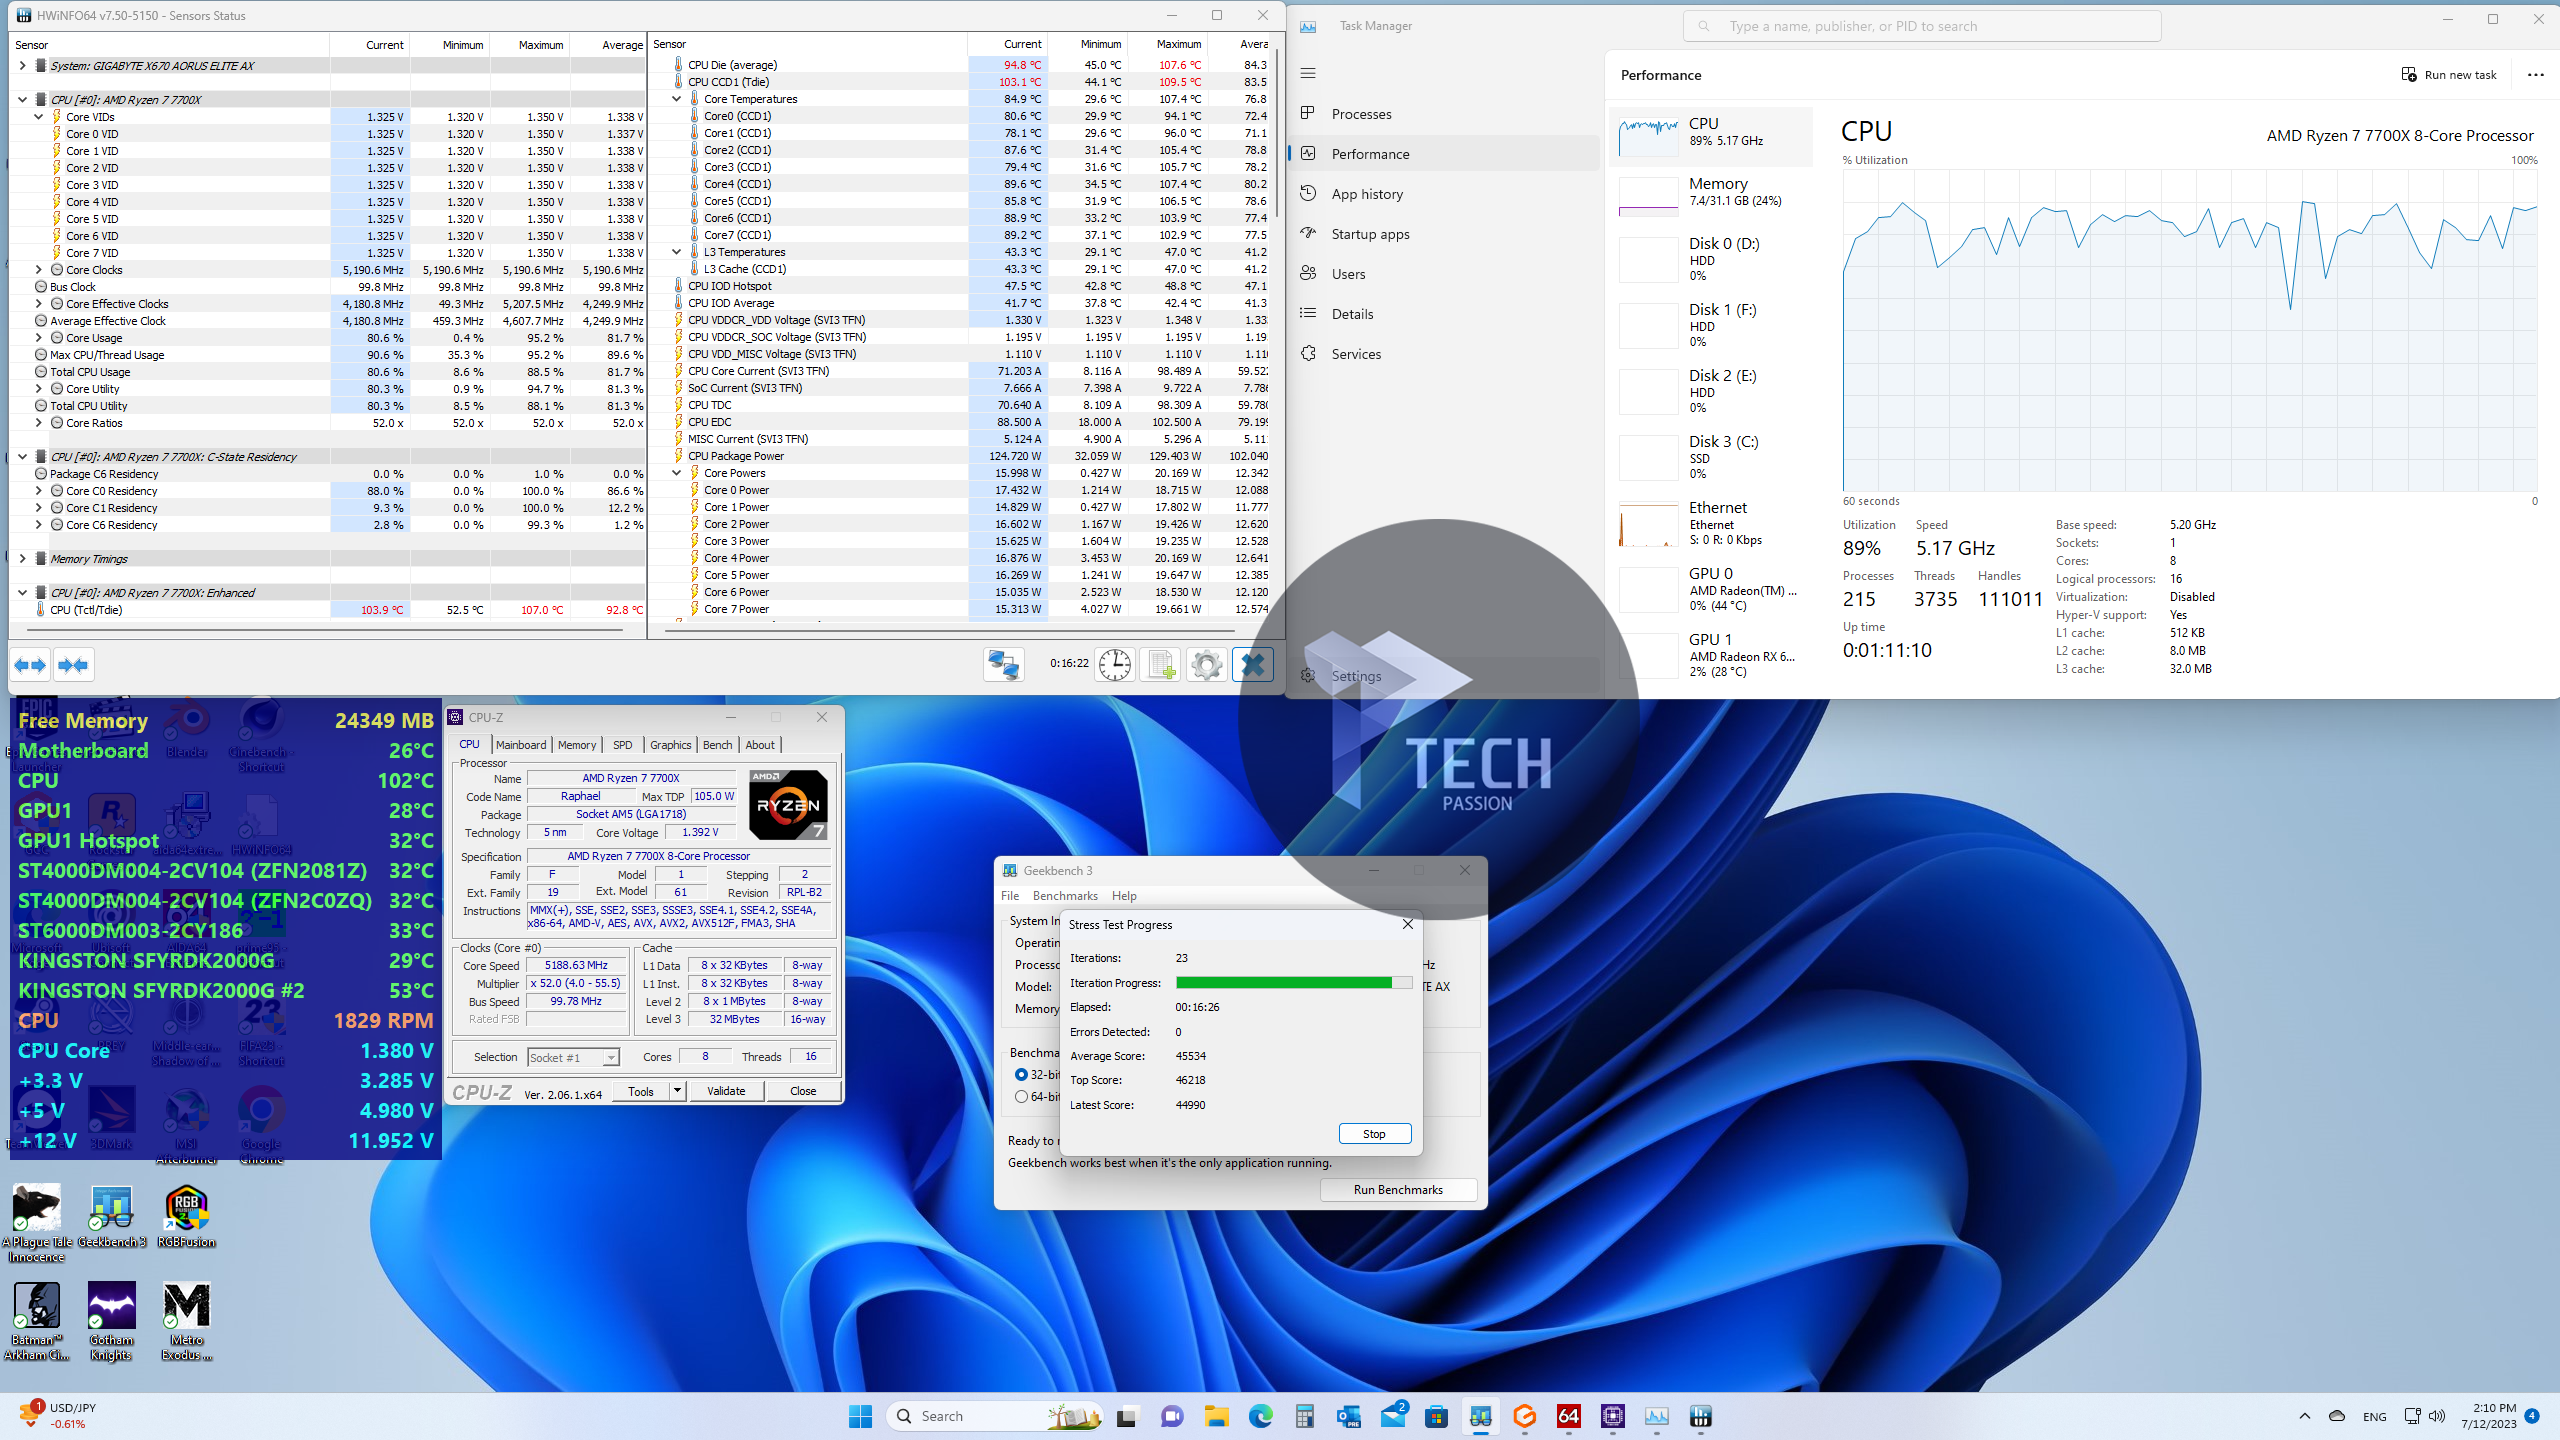Select Memory graph thumbnail in Task Manager
This screenshot has width=2560, height=1440.
[1648, 197]
